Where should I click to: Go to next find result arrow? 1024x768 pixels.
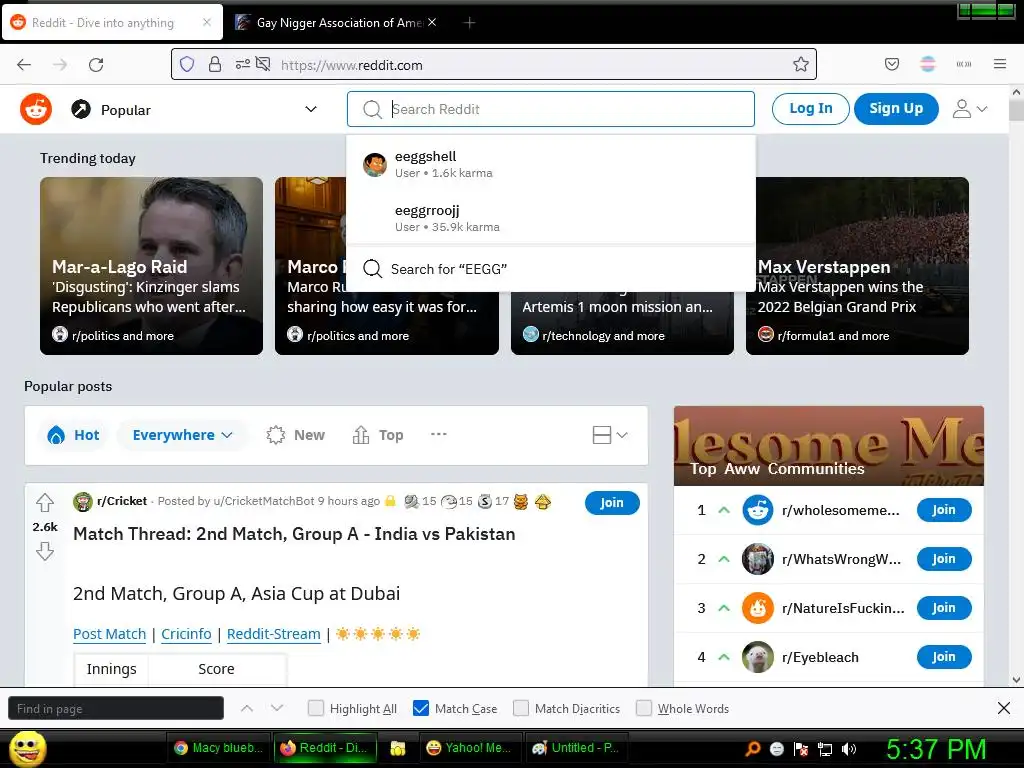(x=277, y=708)
